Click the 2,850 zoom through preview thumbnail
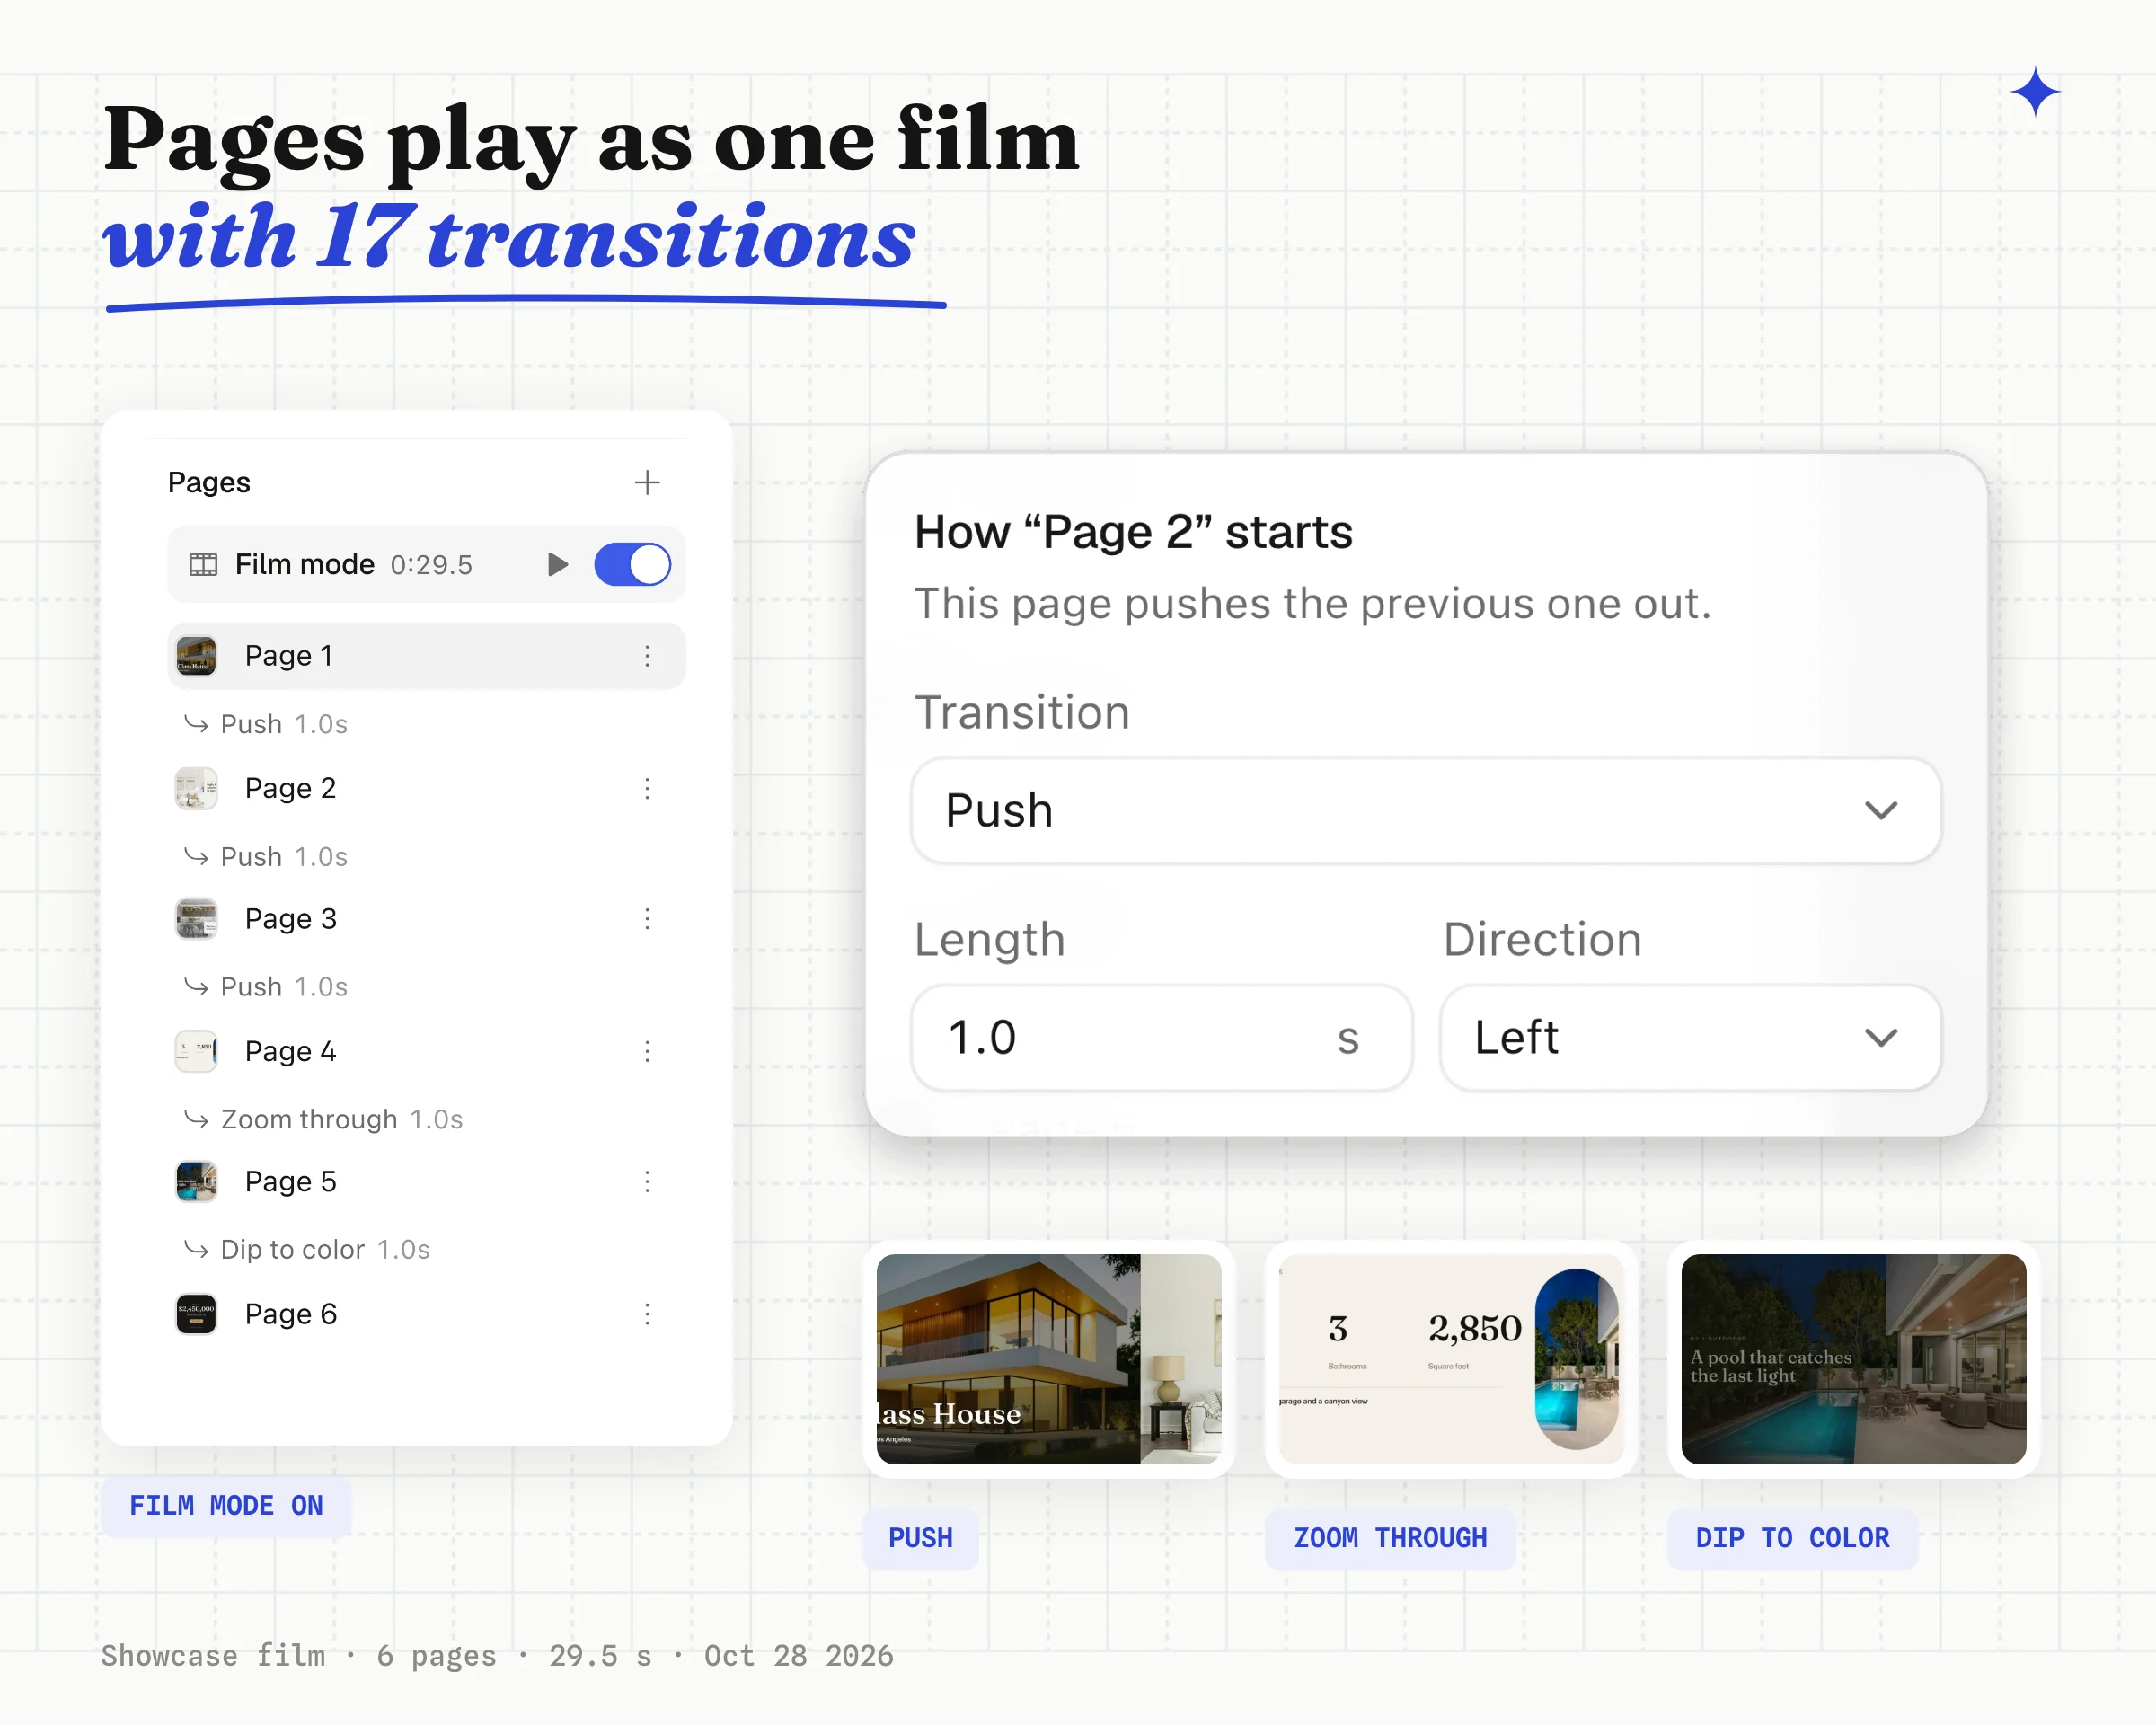Image resolution: width=2156 pixels, height=1725 pixels. (x=1451, y=1359)
